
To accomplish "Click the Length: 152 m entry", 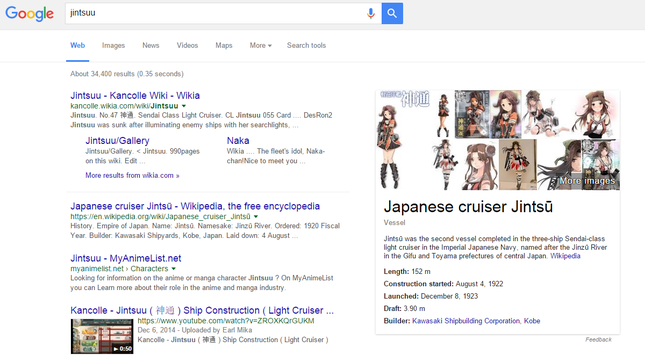I will tap(407, 272).
